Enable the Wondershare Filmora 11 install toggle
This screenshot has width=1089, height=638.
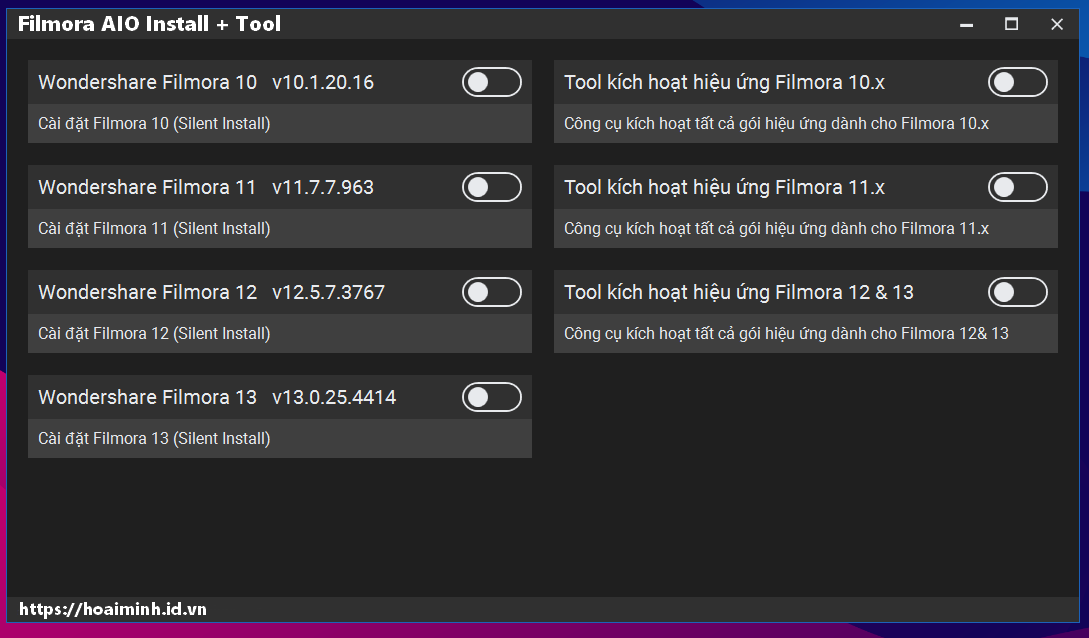point(492,187)
